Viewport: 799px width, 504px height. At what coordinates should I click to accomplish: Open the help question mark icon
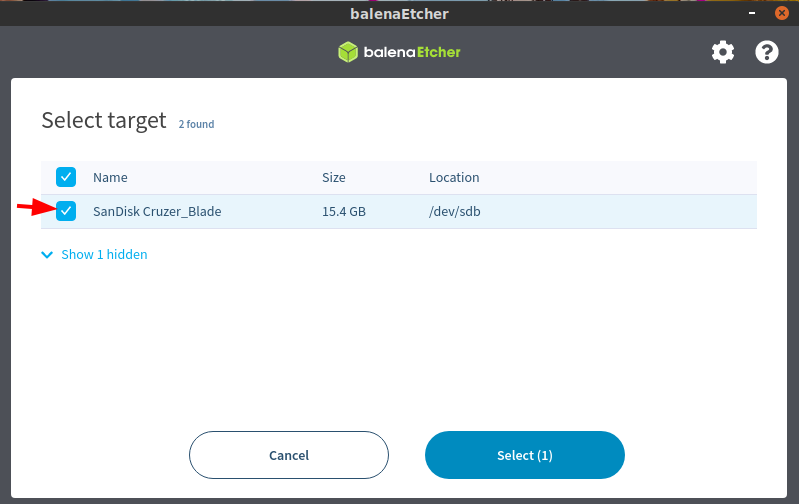766,52
